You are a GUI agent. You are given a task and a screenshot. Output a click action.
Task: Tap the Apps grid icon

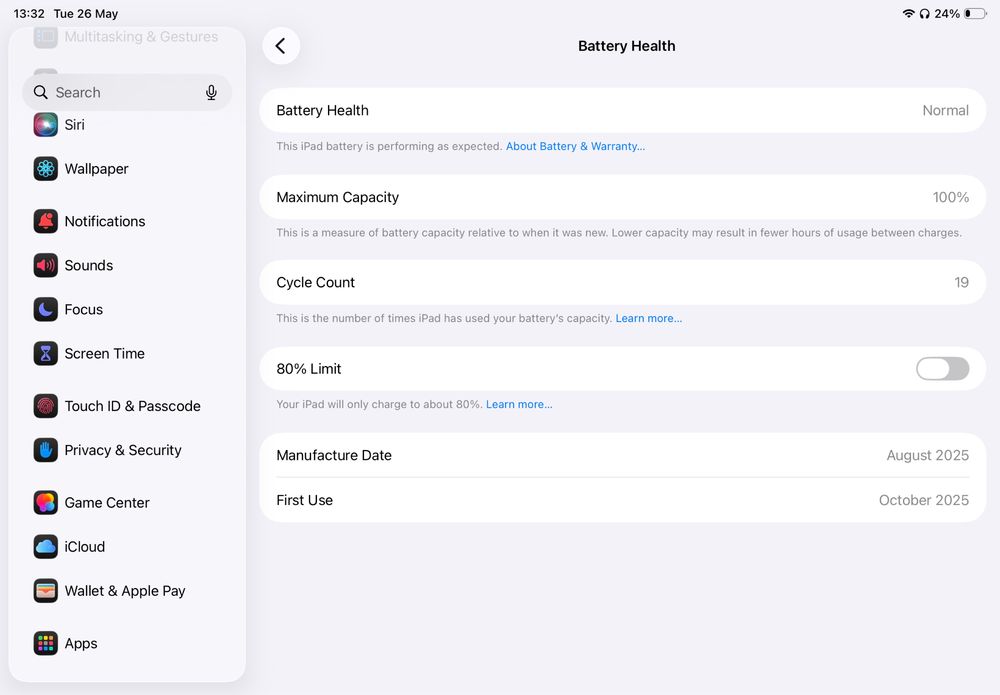45,643
